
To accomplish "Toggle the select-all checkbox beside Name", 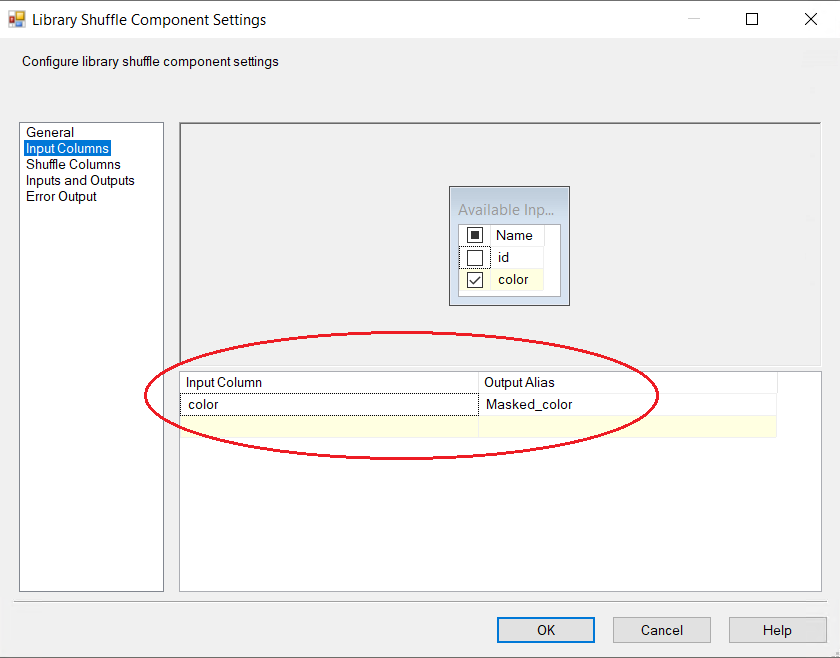I will coord(475,235).
